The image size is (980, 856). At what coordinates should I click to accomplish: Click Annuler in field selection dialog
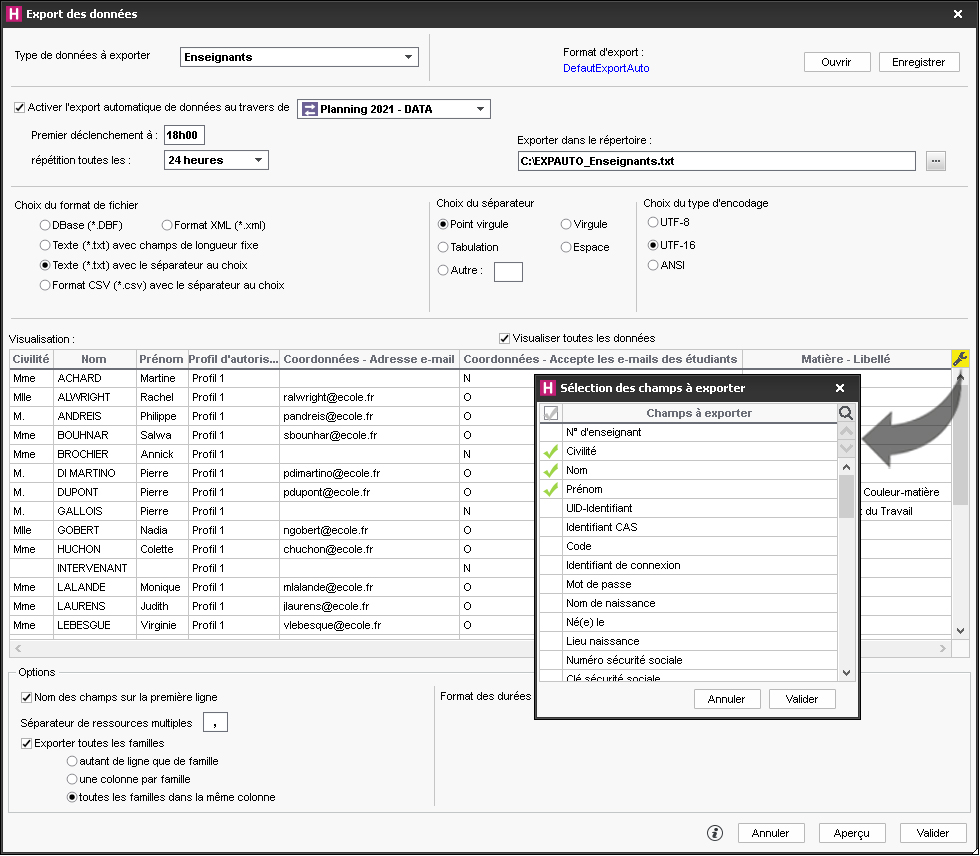(727, 699)
